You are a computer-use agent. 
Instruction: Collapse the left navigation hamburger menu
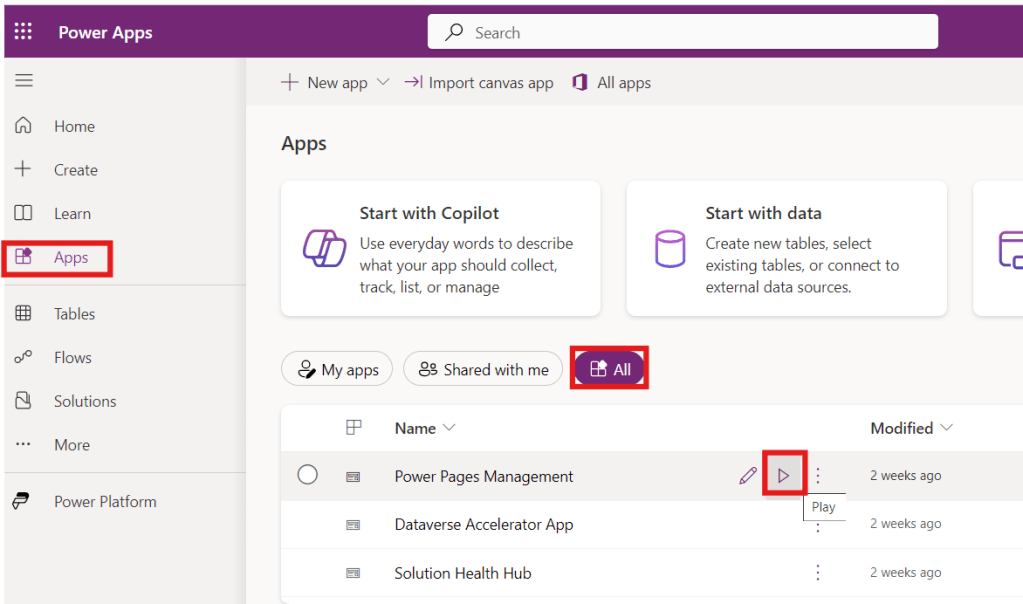[23, 81]
